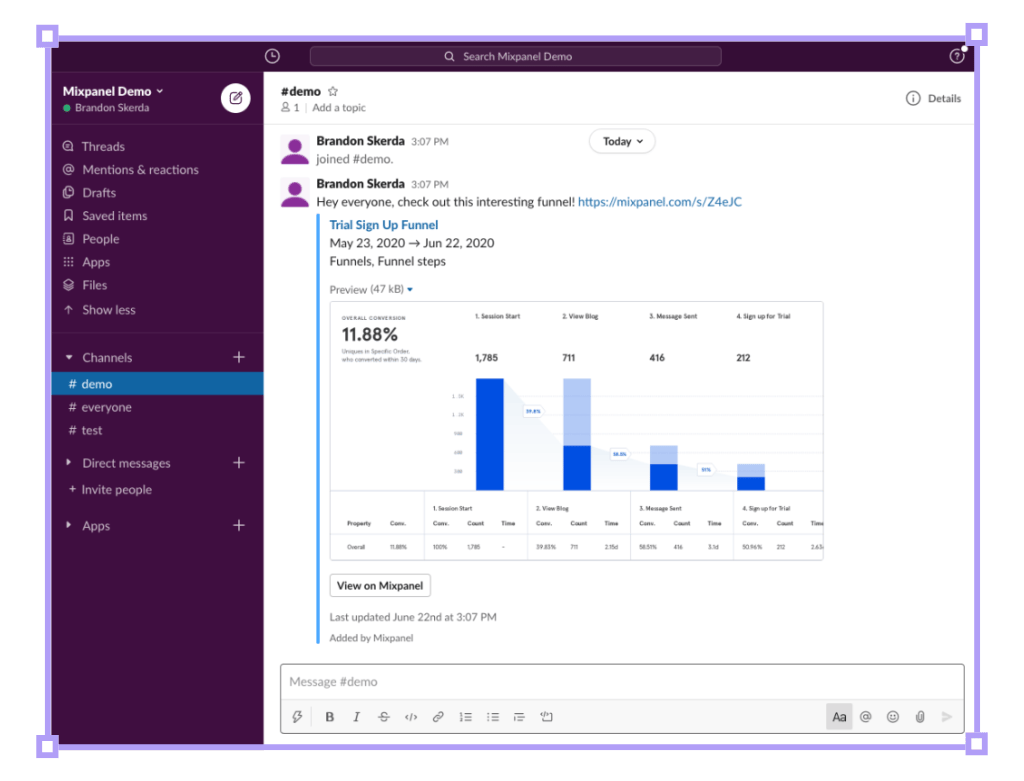Insert a link using link icon

point(438,717)
